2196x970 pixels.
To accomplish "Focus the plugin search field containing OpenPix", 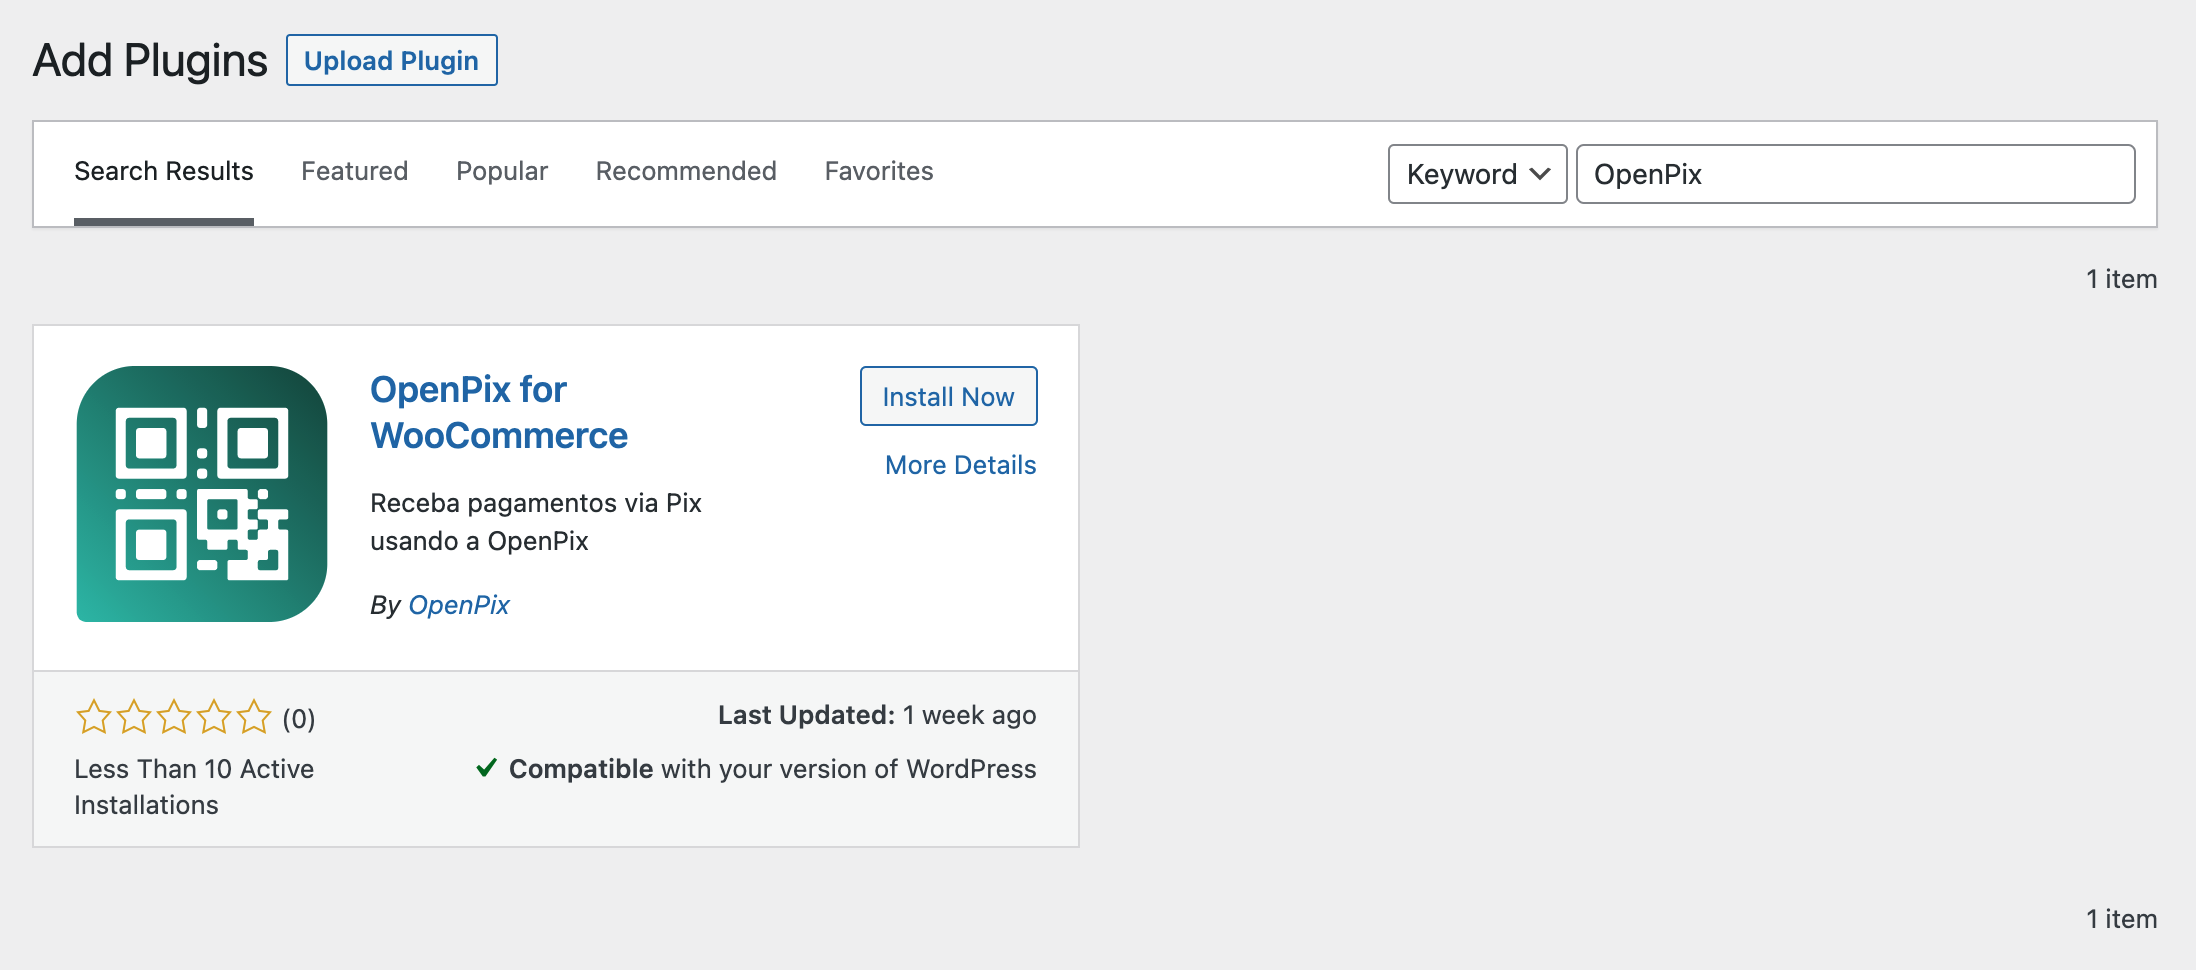I will pos(1855,174).
